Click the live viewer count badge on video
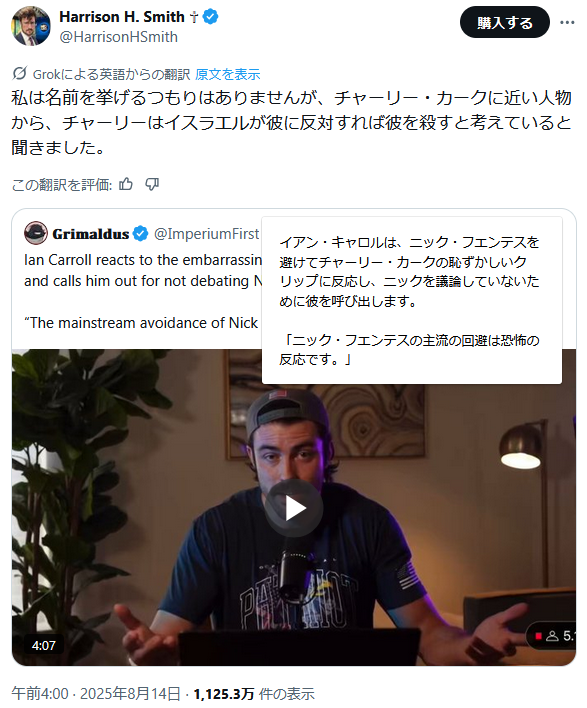 (552, 636)
